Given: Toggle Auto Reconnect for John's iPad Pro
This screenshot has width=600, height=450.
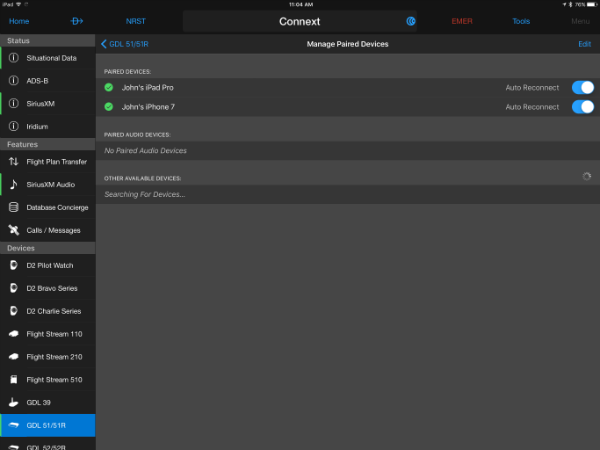Looking at the screenshot, I should pyautogui.click(x=582, y=87).
